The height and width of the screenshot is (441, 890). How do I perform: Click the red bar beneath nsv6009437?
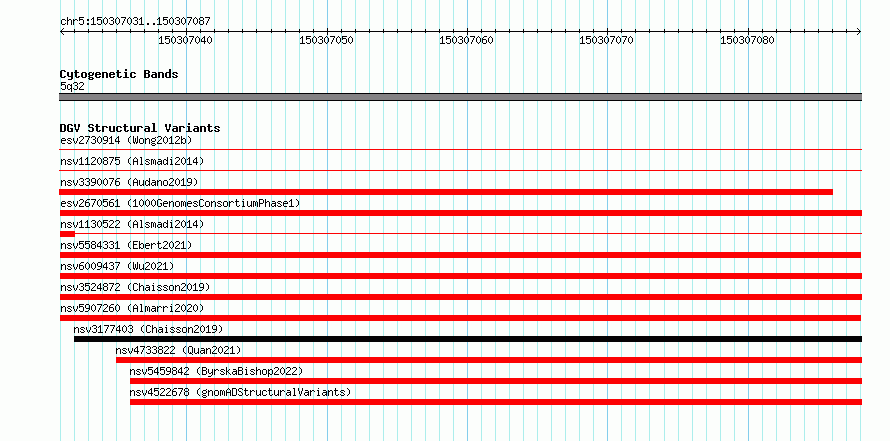460,276
